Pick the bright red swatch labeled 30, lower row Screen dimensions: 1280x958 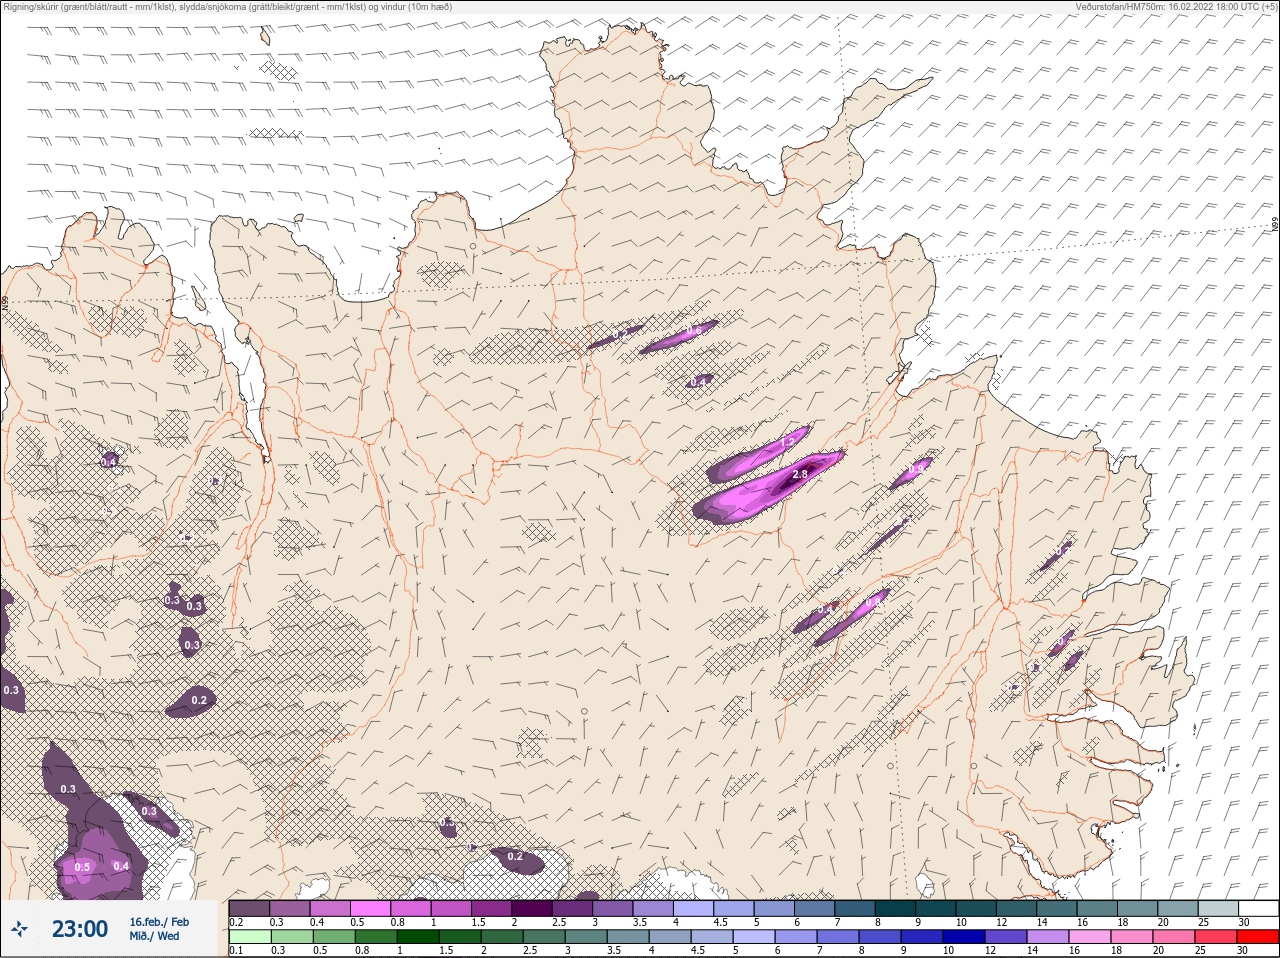click(x=1258, y=937)
